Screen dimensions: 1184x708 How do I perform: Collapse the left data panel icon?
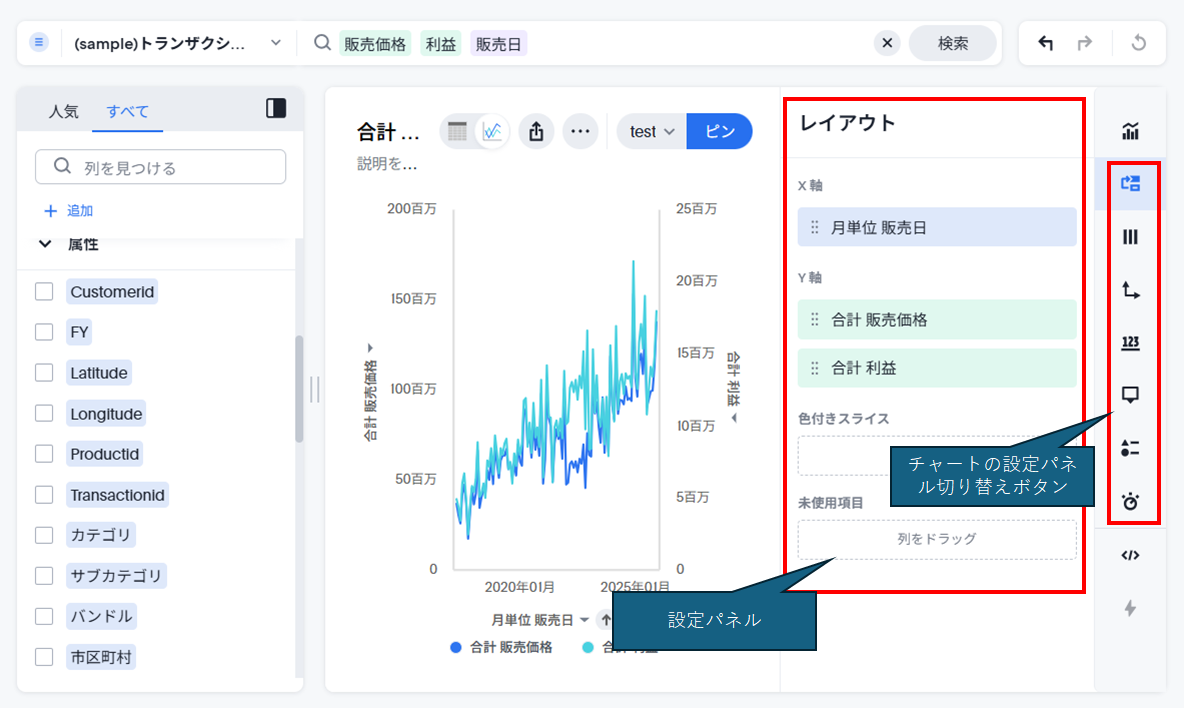pos(276,109)
